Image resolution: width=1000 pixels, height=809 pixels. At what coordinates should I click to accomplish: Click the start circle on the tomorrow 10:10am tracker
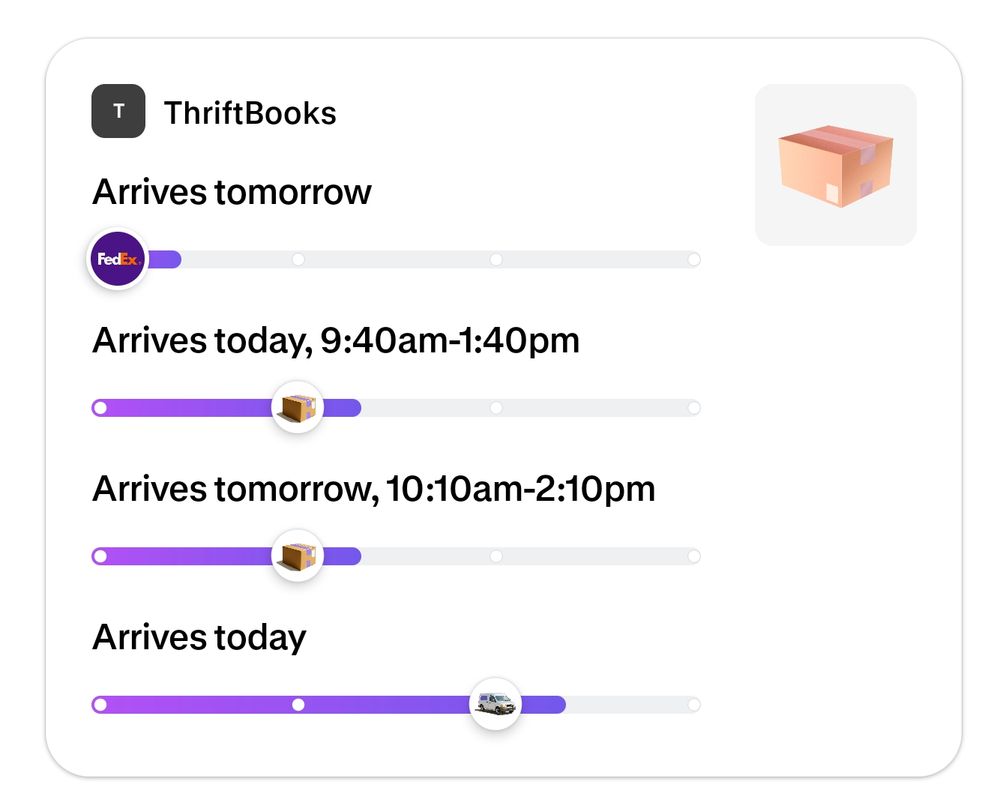coord(100,556)
